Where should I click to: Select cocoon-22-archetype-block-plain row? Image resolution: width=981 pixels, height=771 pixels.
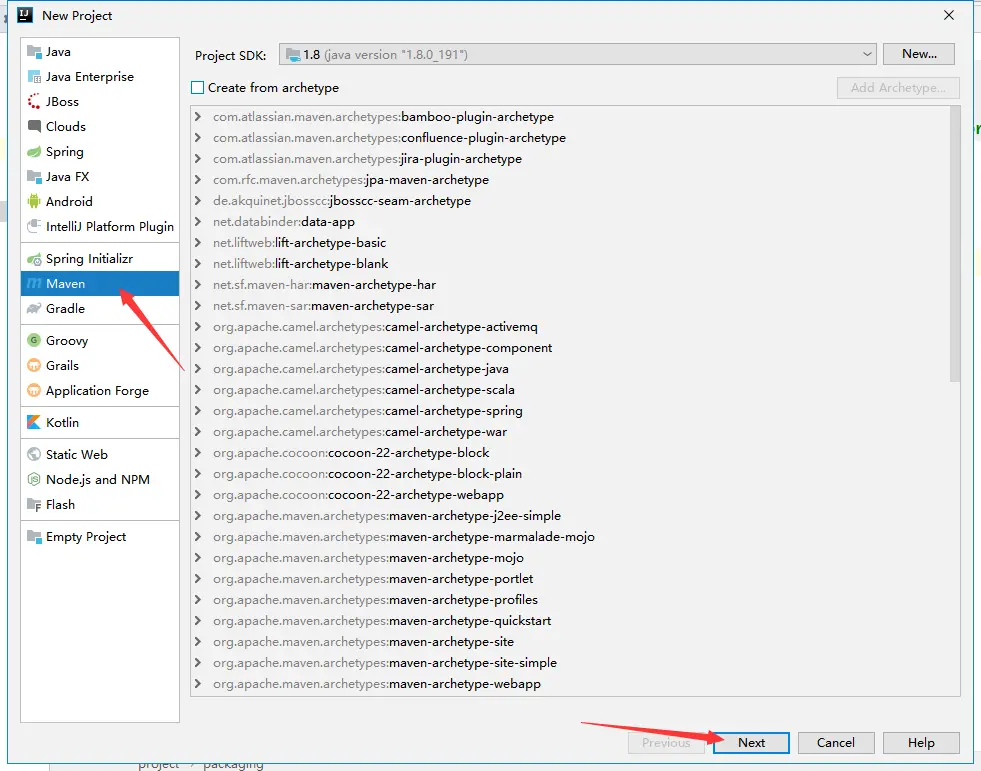coord(367,473)
